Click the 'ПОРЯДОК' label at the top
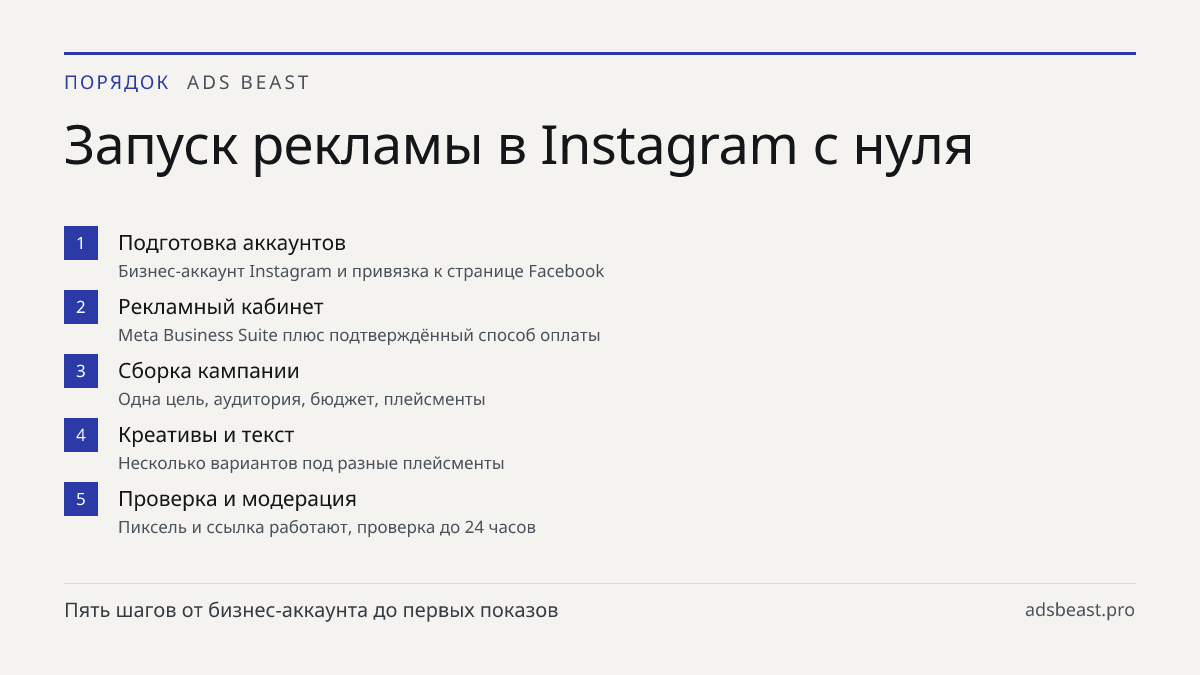Image resolution: width=1200 pixels, height=675 pixels. 117,83
